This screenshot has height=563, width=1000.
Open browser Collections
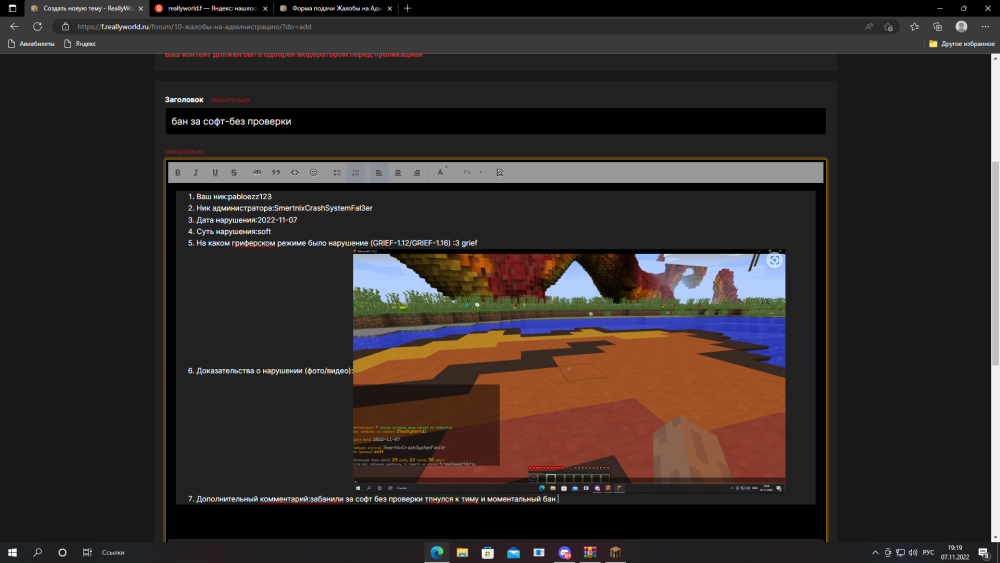coord(938,27)
